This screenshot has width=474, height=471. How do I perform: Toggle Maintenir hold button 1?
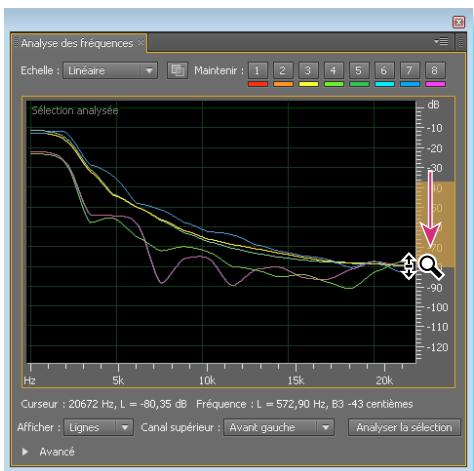tap(258, 70)
